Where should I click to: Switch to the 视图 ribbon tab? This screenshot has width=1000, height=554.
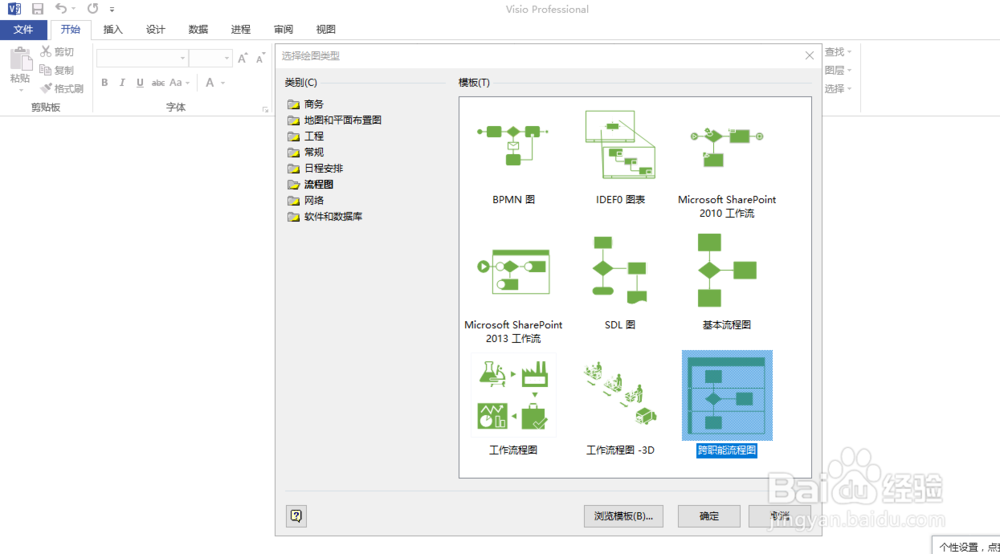point(326,29)
